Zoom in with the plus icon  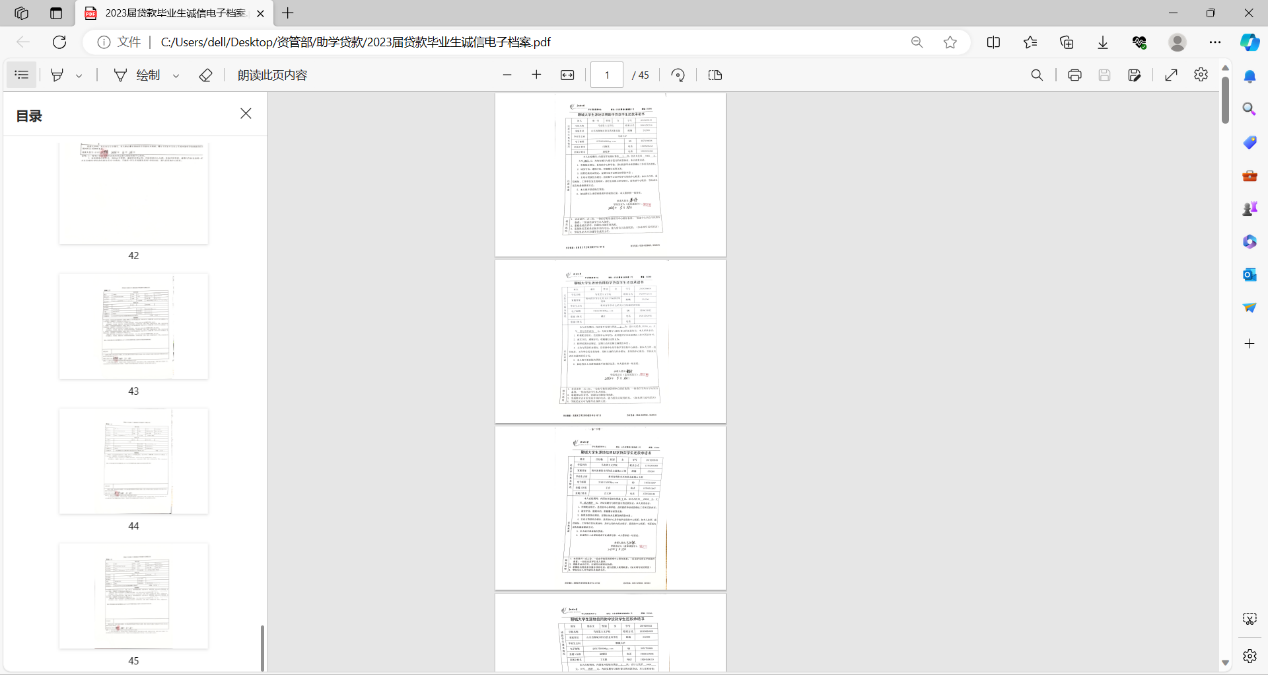[536, 75]
